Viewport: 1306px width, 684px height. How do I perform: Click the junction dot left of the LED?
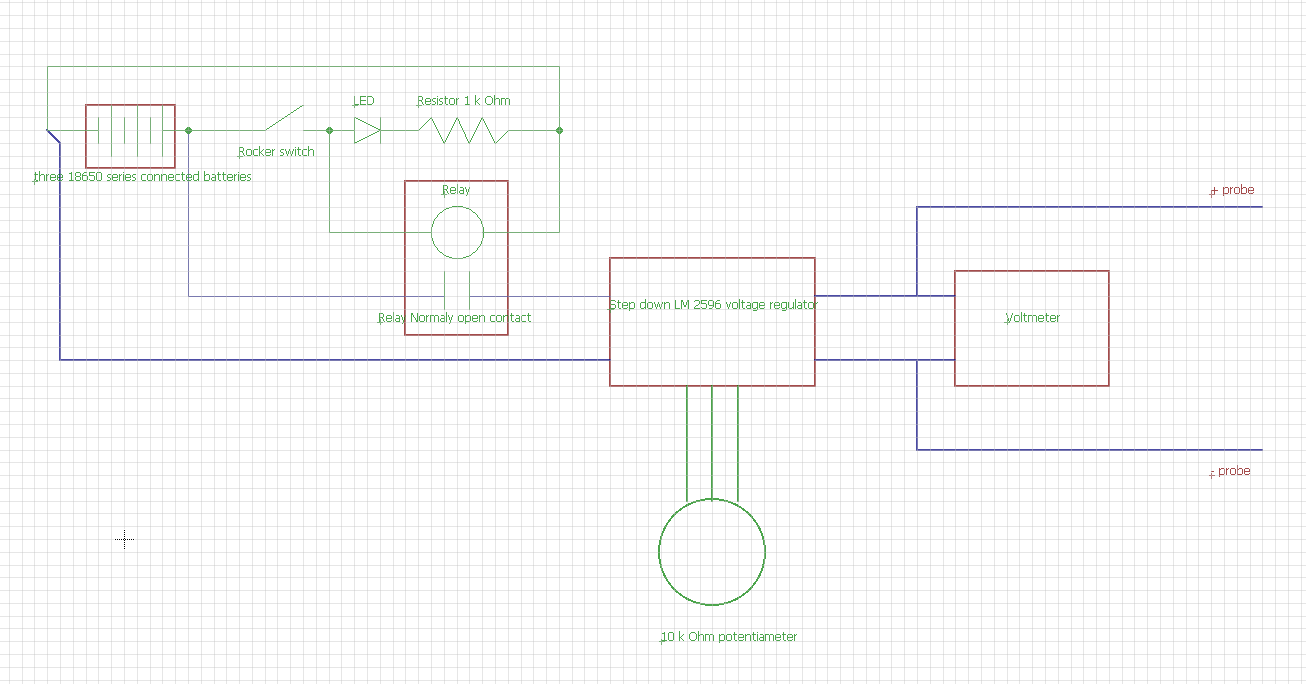pos(330,129)
